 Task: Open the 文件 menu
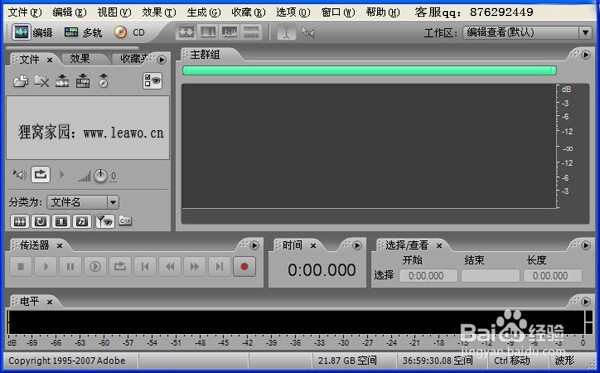pyautogui.click(x=24, y=13)
